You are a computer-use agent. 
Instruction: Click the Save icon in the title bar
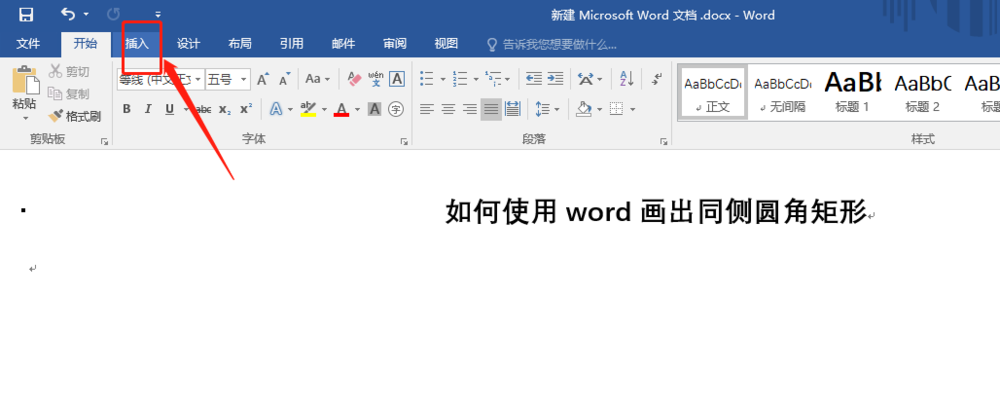[26, 14]
